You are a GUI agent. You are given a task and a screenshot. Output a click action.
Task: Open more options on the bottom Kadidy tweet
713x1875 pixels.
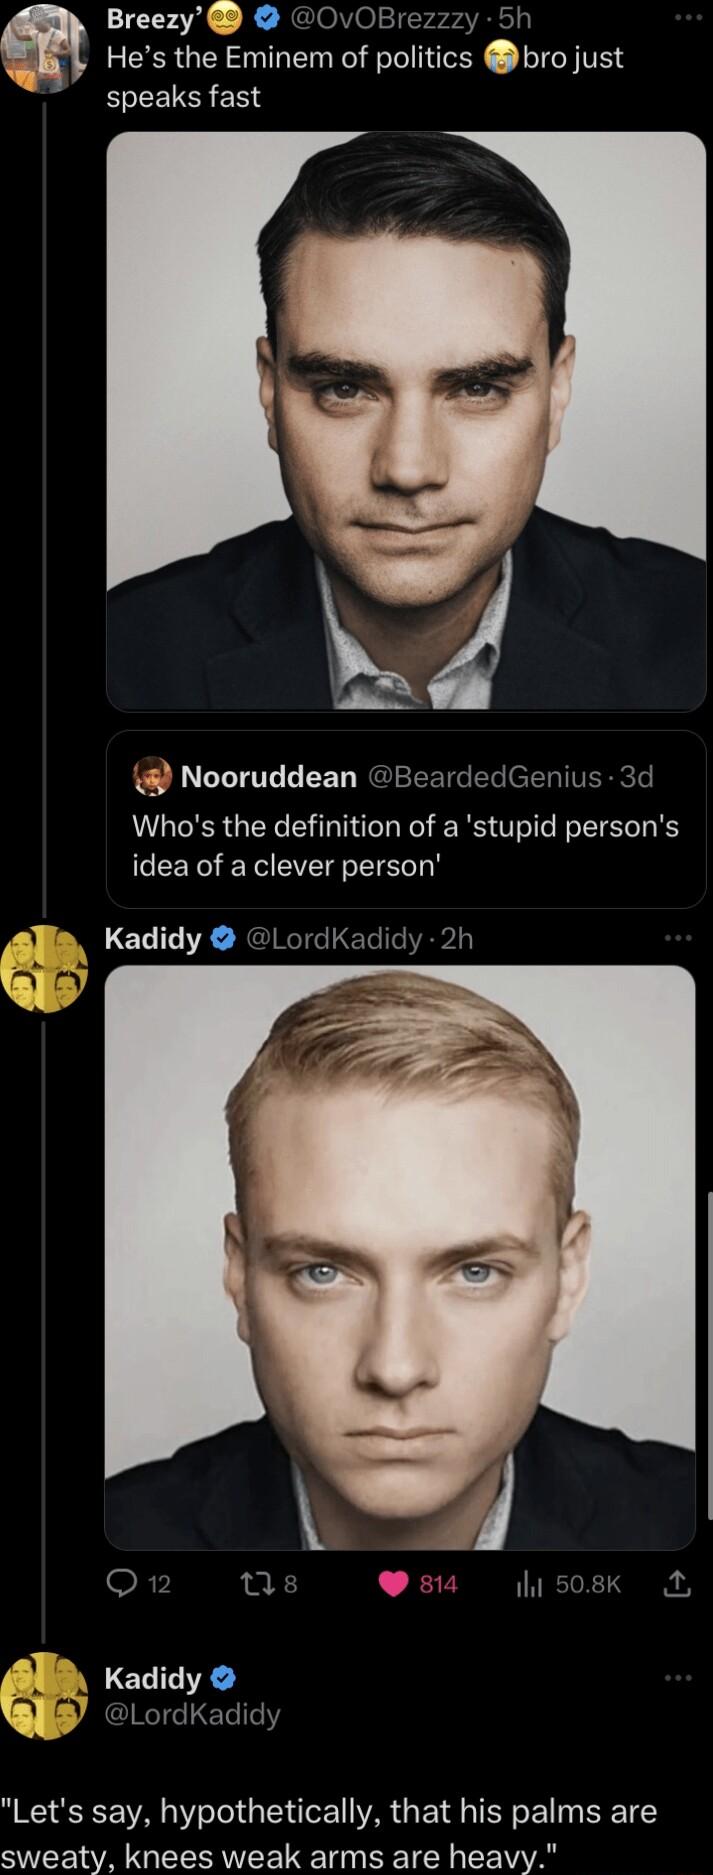678,1678
